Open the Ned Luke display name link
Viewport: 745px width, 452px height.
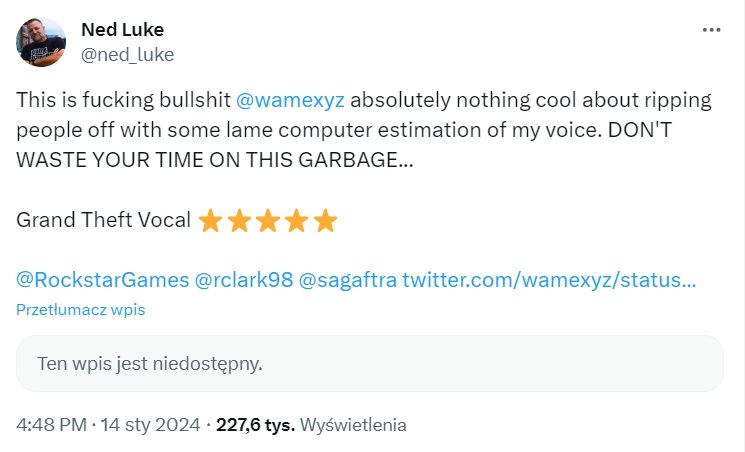point(124,30)
